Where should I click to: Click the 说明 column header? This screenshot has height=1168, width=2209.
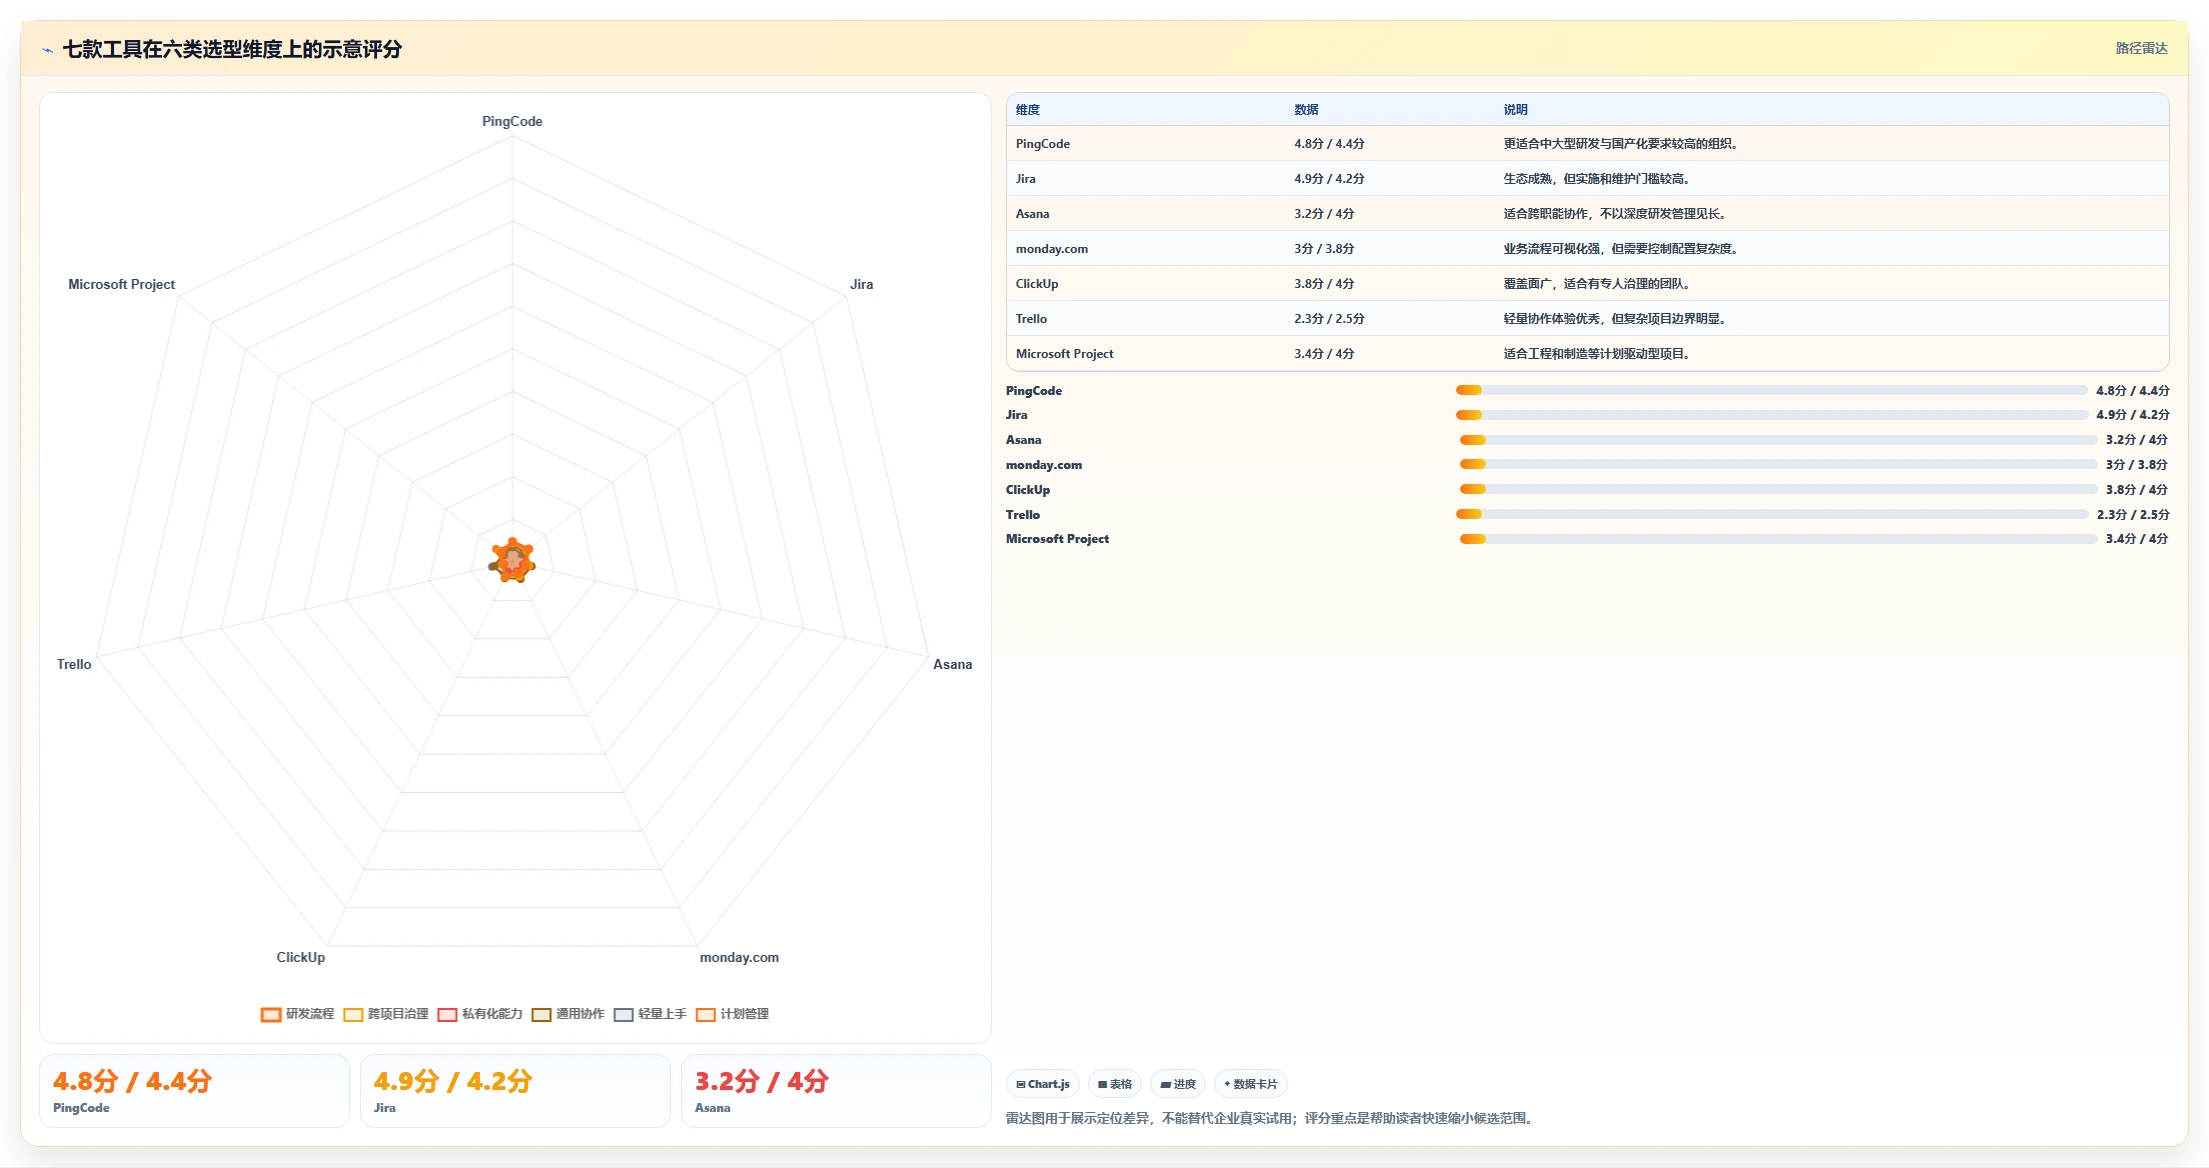[x=1515, y=110]
